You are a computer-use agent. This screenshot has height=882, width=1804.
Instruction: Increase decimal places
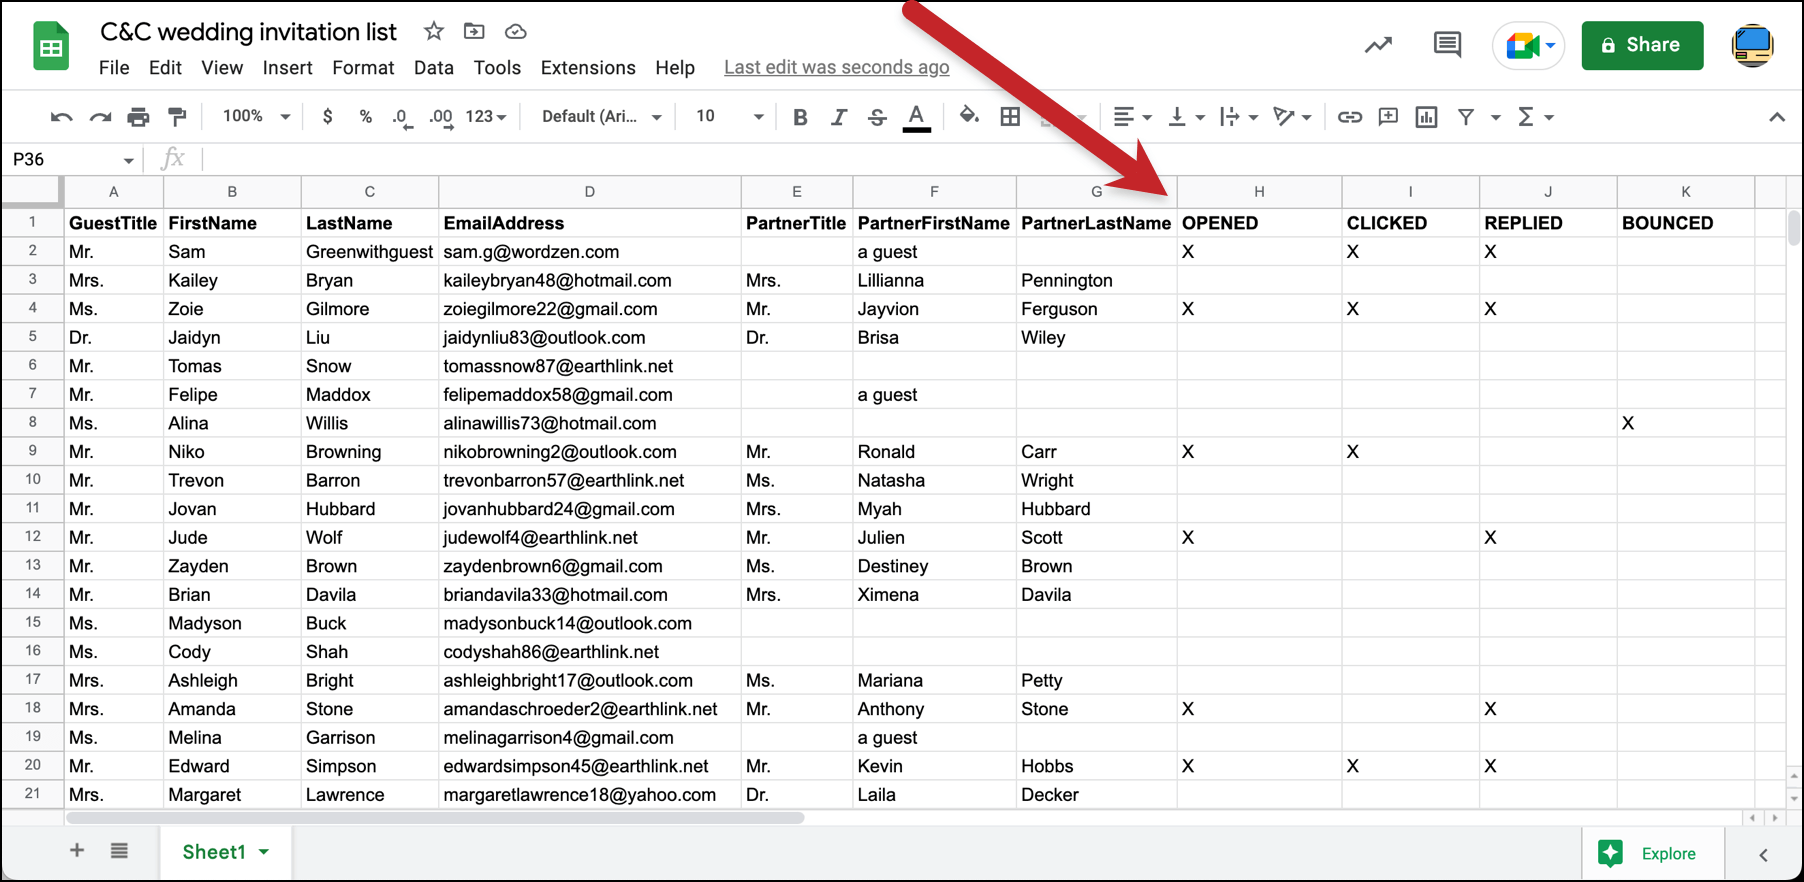[441, 117]
